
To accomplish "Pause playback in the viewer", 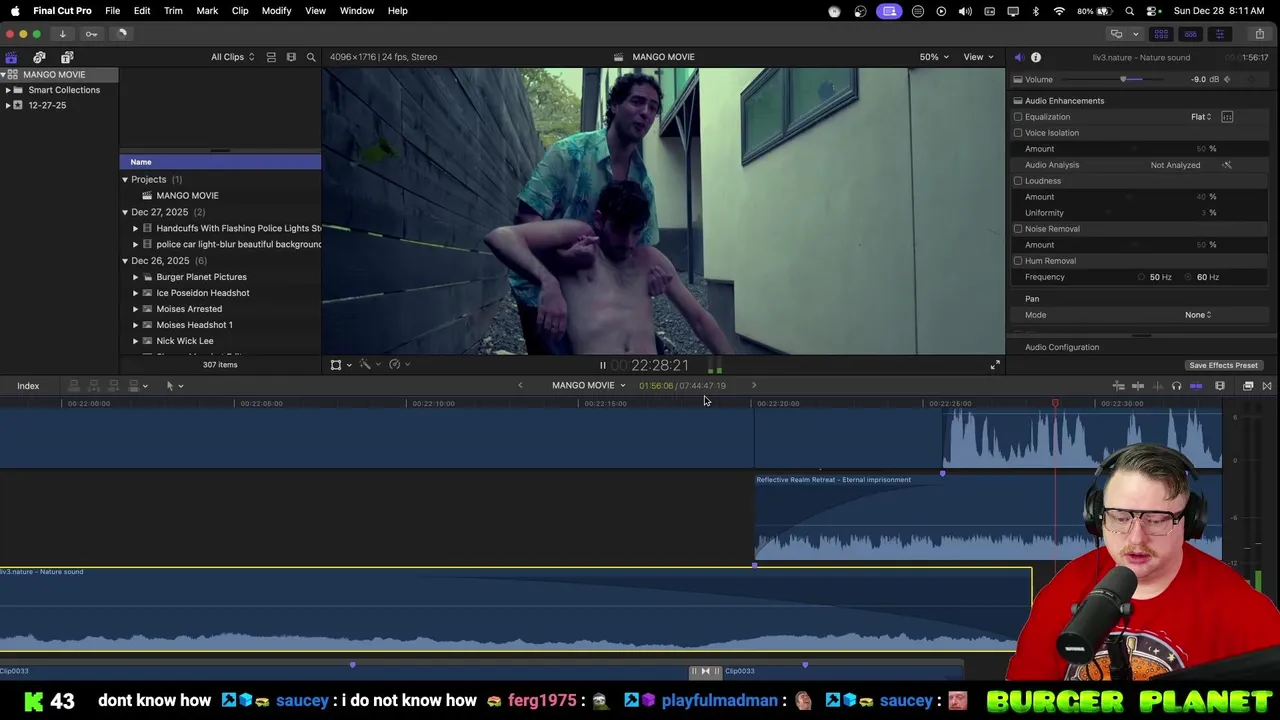I will pos(602,366).
